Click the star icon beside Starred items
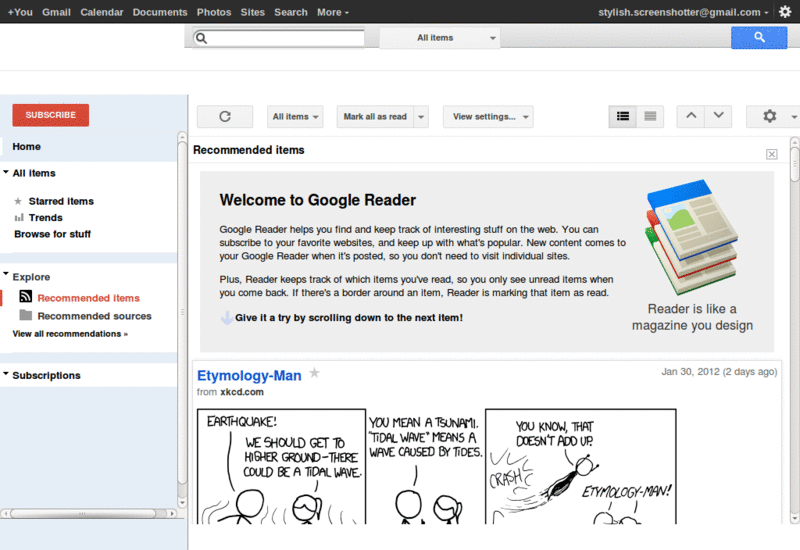 tap(18, 201)
